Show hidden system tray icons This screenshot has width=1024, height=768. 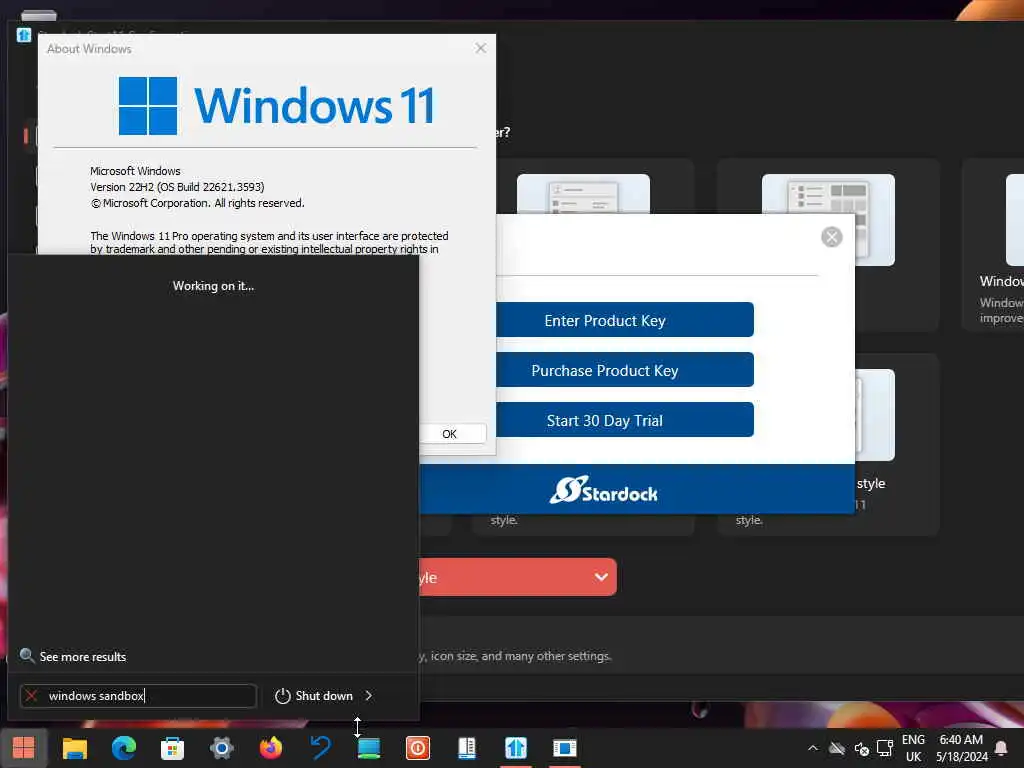(x=812, y=748)
